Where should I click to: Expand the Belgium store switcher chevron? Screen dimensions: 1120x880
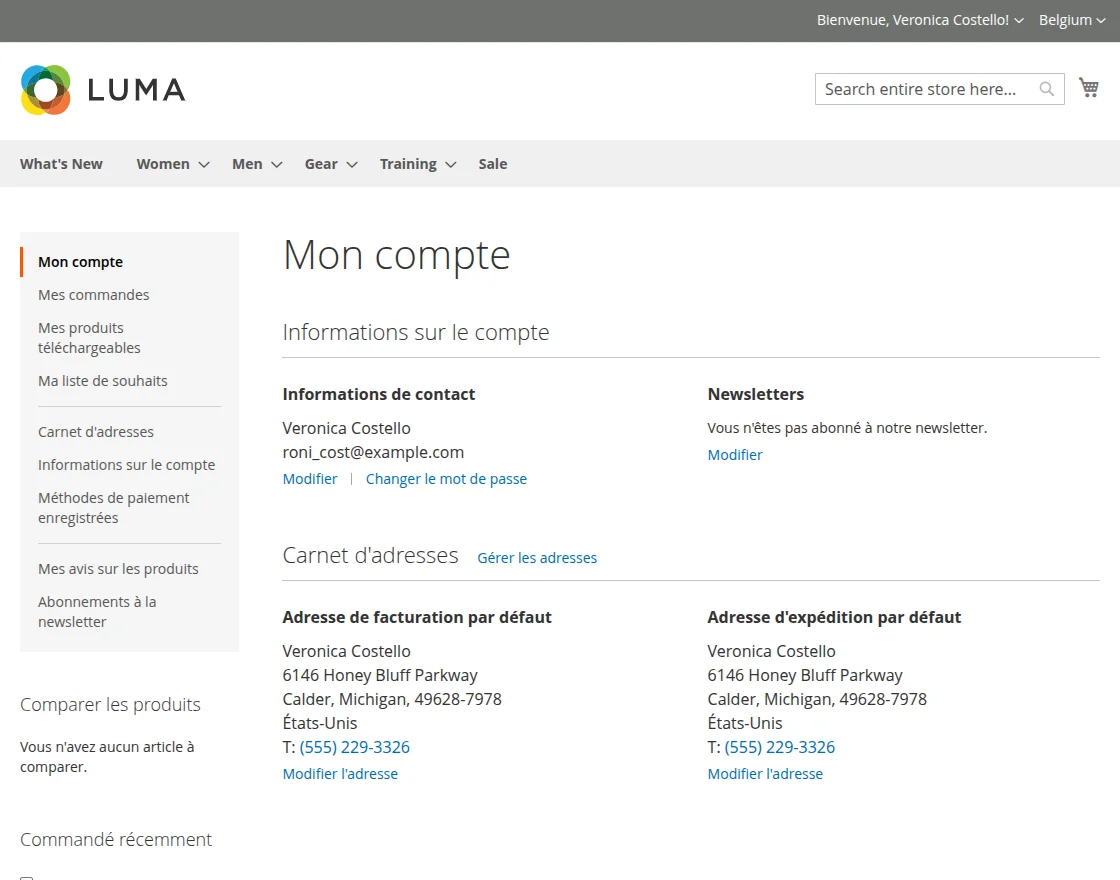tap(1103, 20)
